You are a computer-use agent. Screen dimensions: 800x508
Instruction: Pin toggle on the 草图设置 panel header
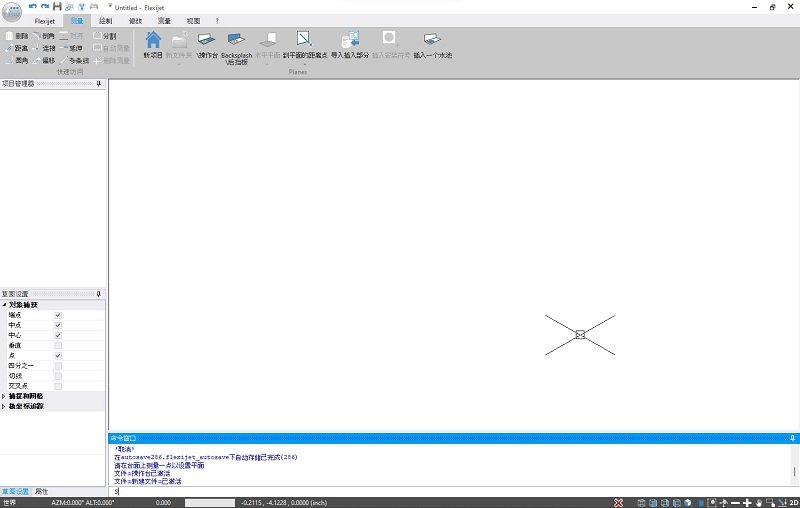98,294
